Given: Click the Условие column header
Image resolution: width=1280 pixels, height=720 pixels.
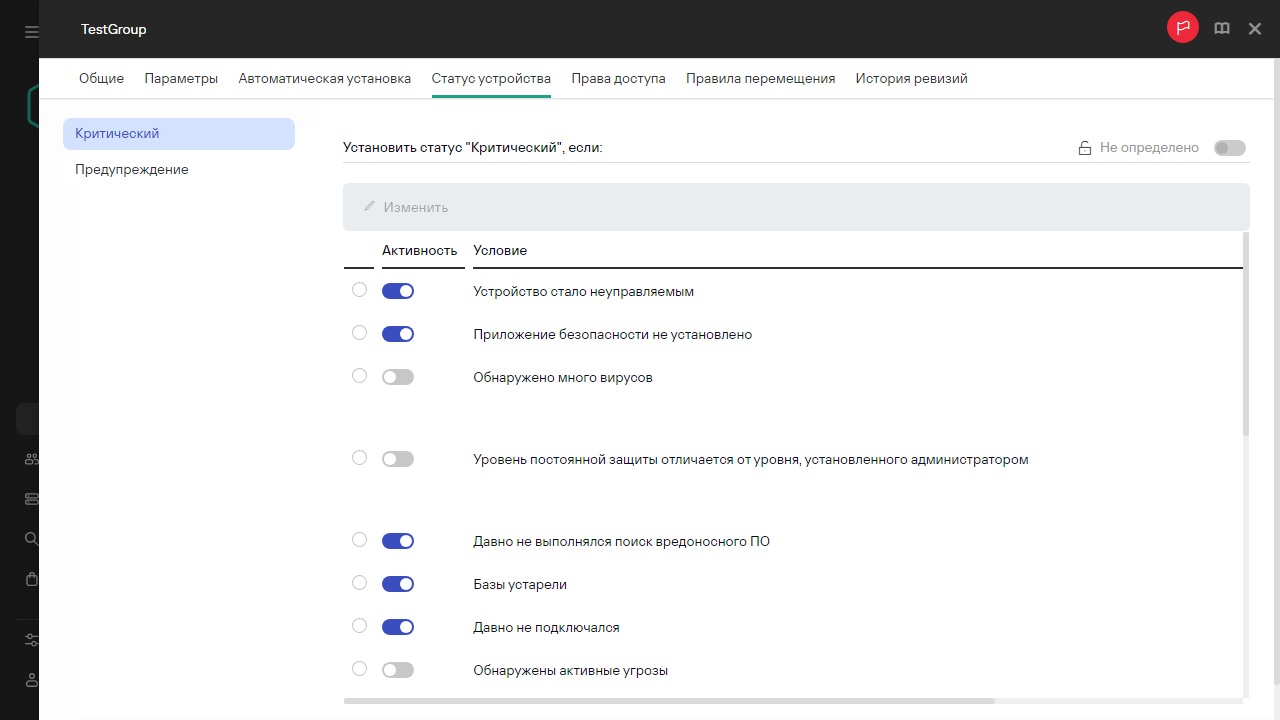Looking at the screenshot, I should point(500,250).
